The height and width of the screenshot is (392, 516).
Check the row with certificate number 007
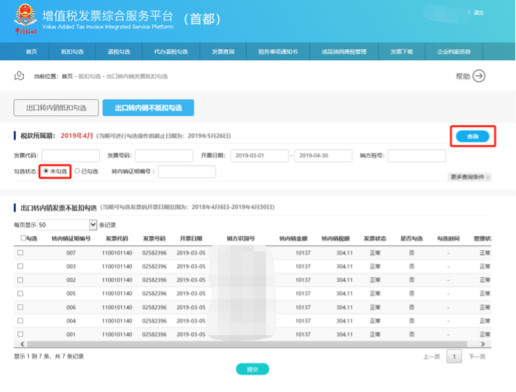click(20, 253)
